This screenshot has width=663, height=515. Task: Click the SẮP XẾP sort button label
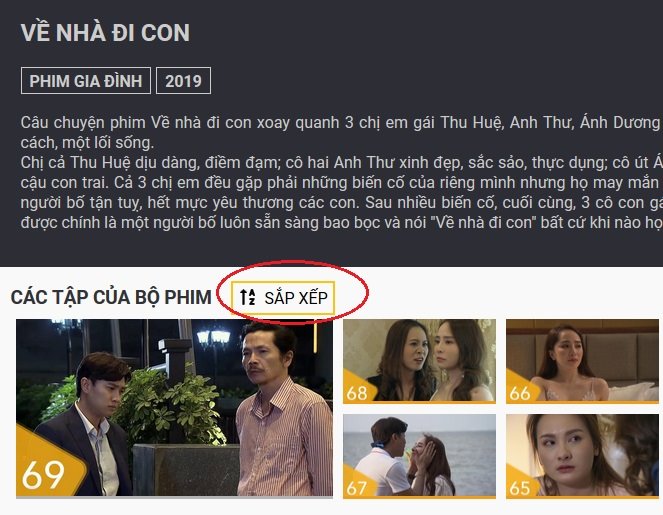click(x=296, y=298)
